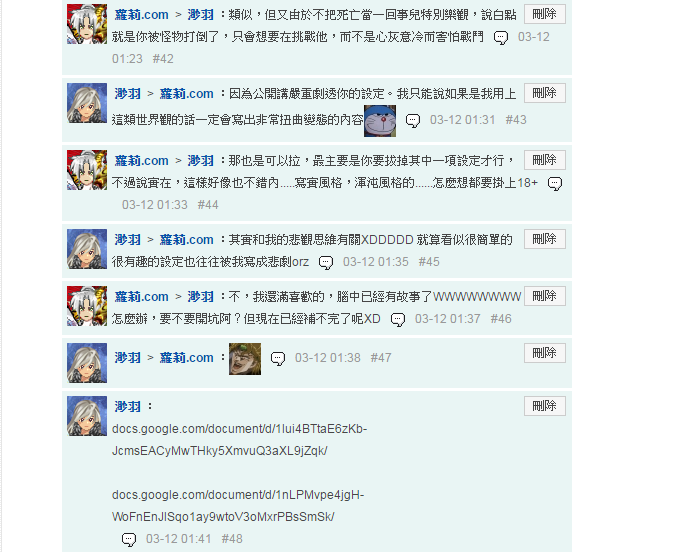690x552 pixels.
Task: Click reply bubble icon on comment #44
Action: click(x=554, y=184)
